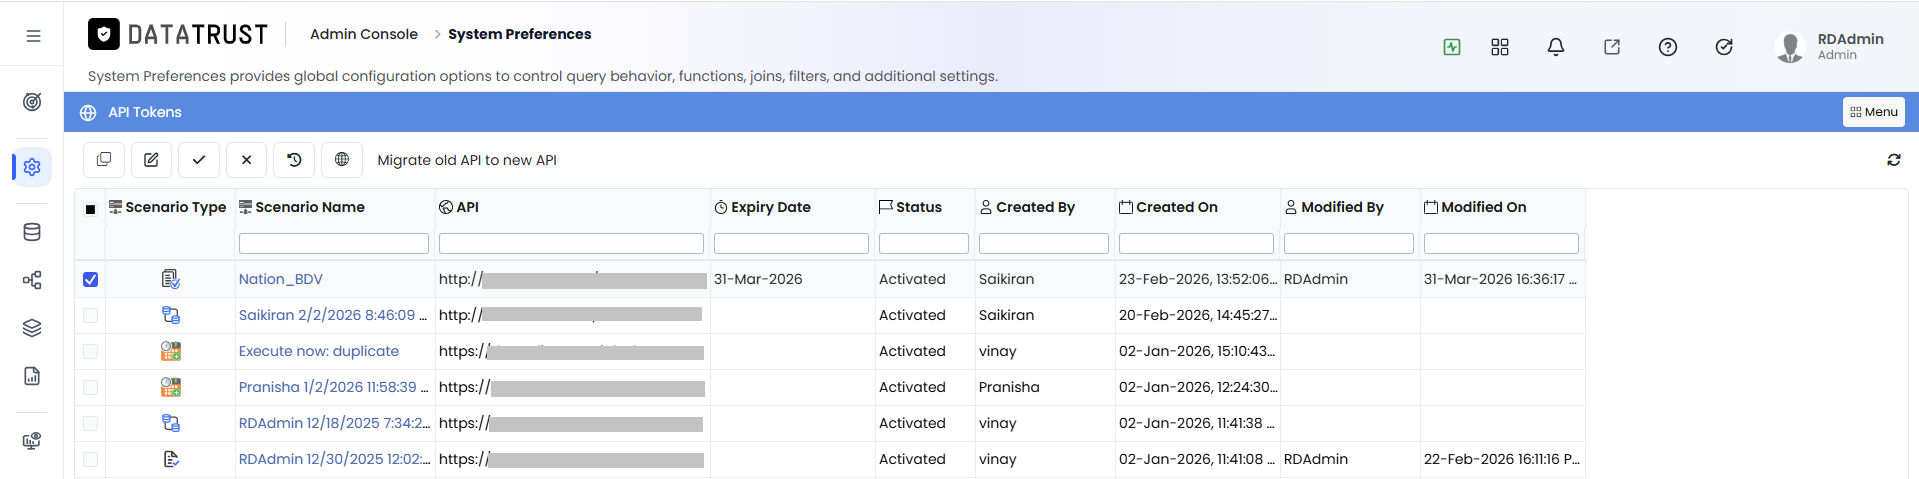The width and height of the screenshot is (1919, 479).
Task: Click the history restore toolbar button
Action: (294, 160)
